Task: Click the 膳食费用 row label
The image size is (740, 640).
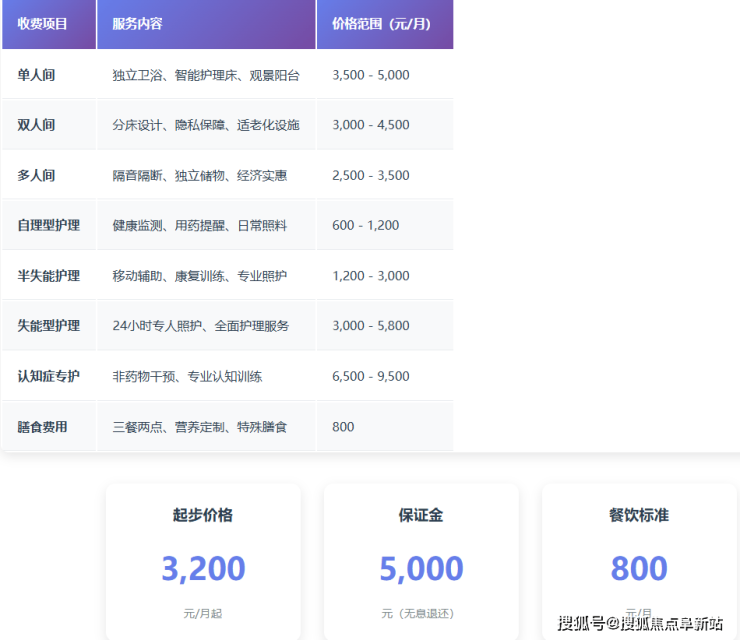Action: [x=42, y=427]
